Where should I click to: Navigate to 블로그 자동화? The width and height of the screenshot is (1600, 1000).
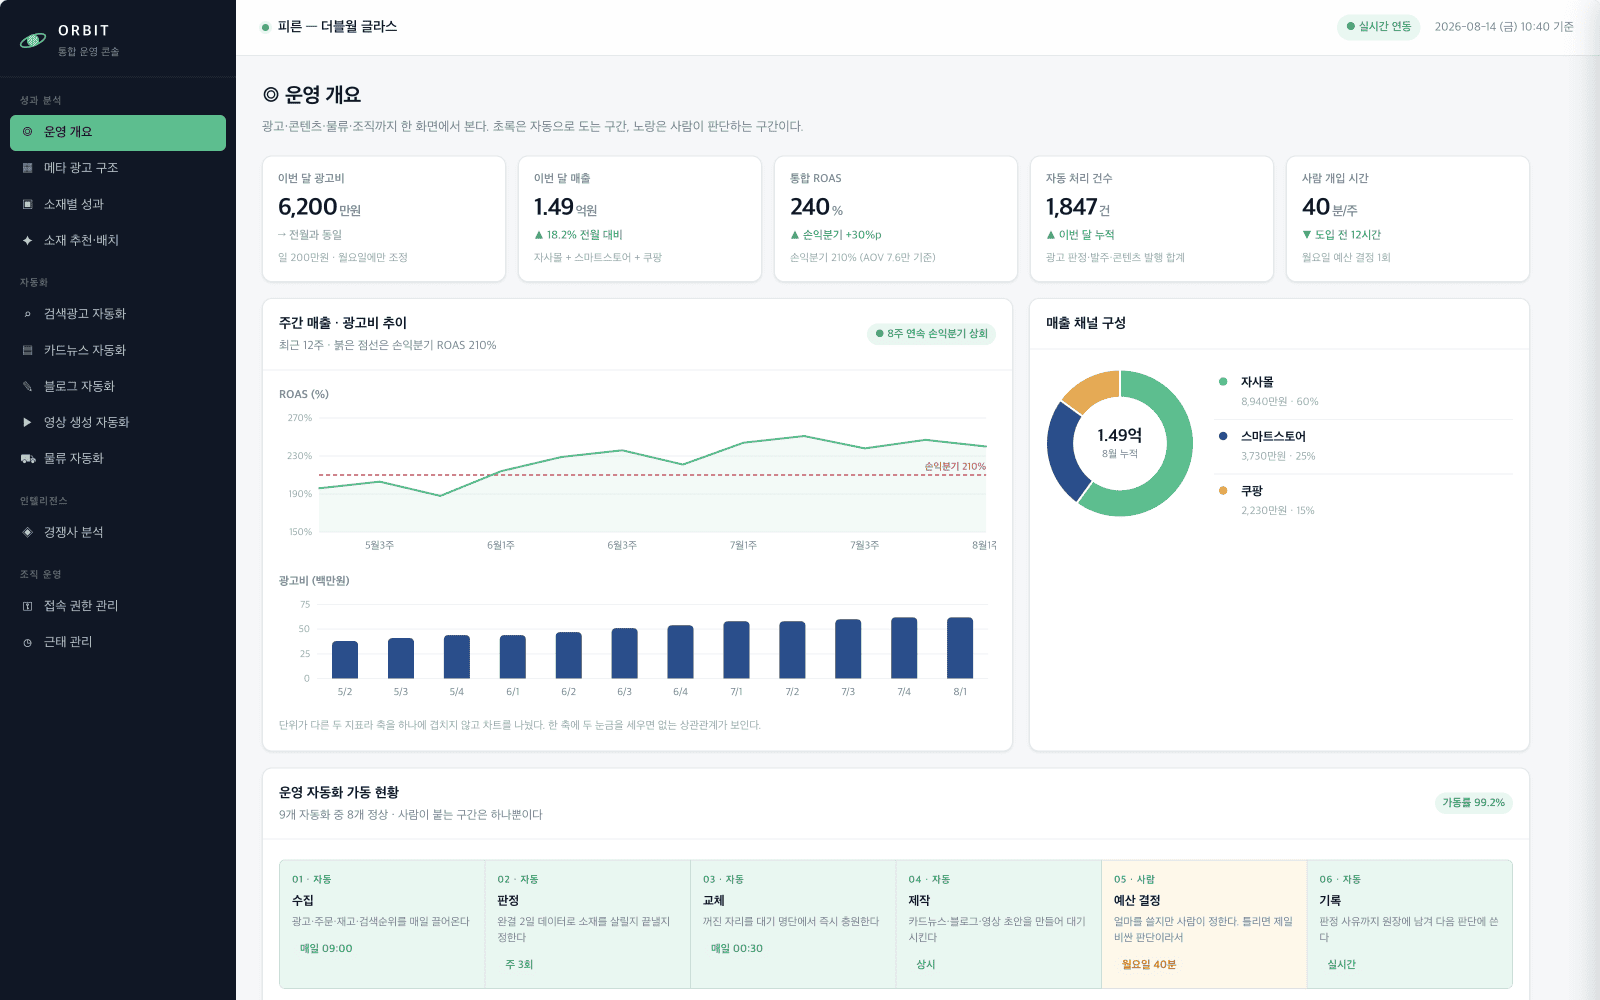click(118, 386)
